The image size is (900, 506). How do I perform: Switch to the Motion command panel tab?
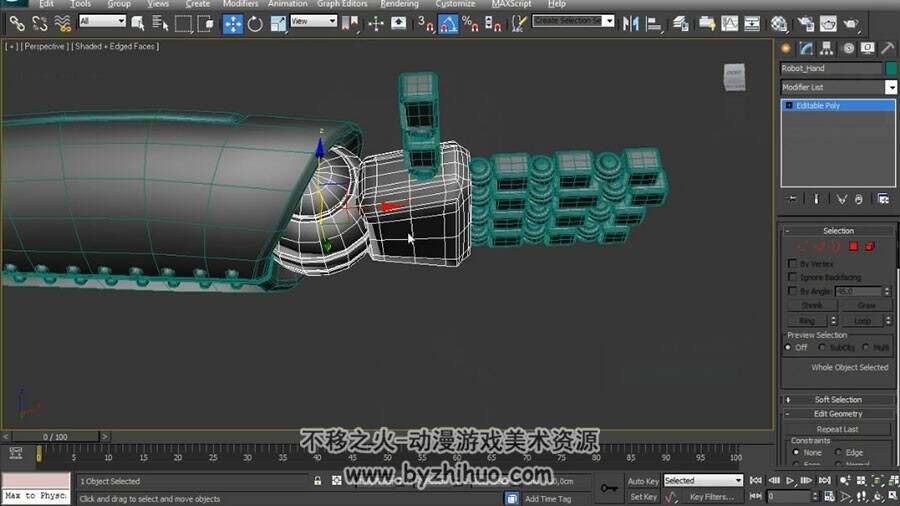(x=848, y=49)
